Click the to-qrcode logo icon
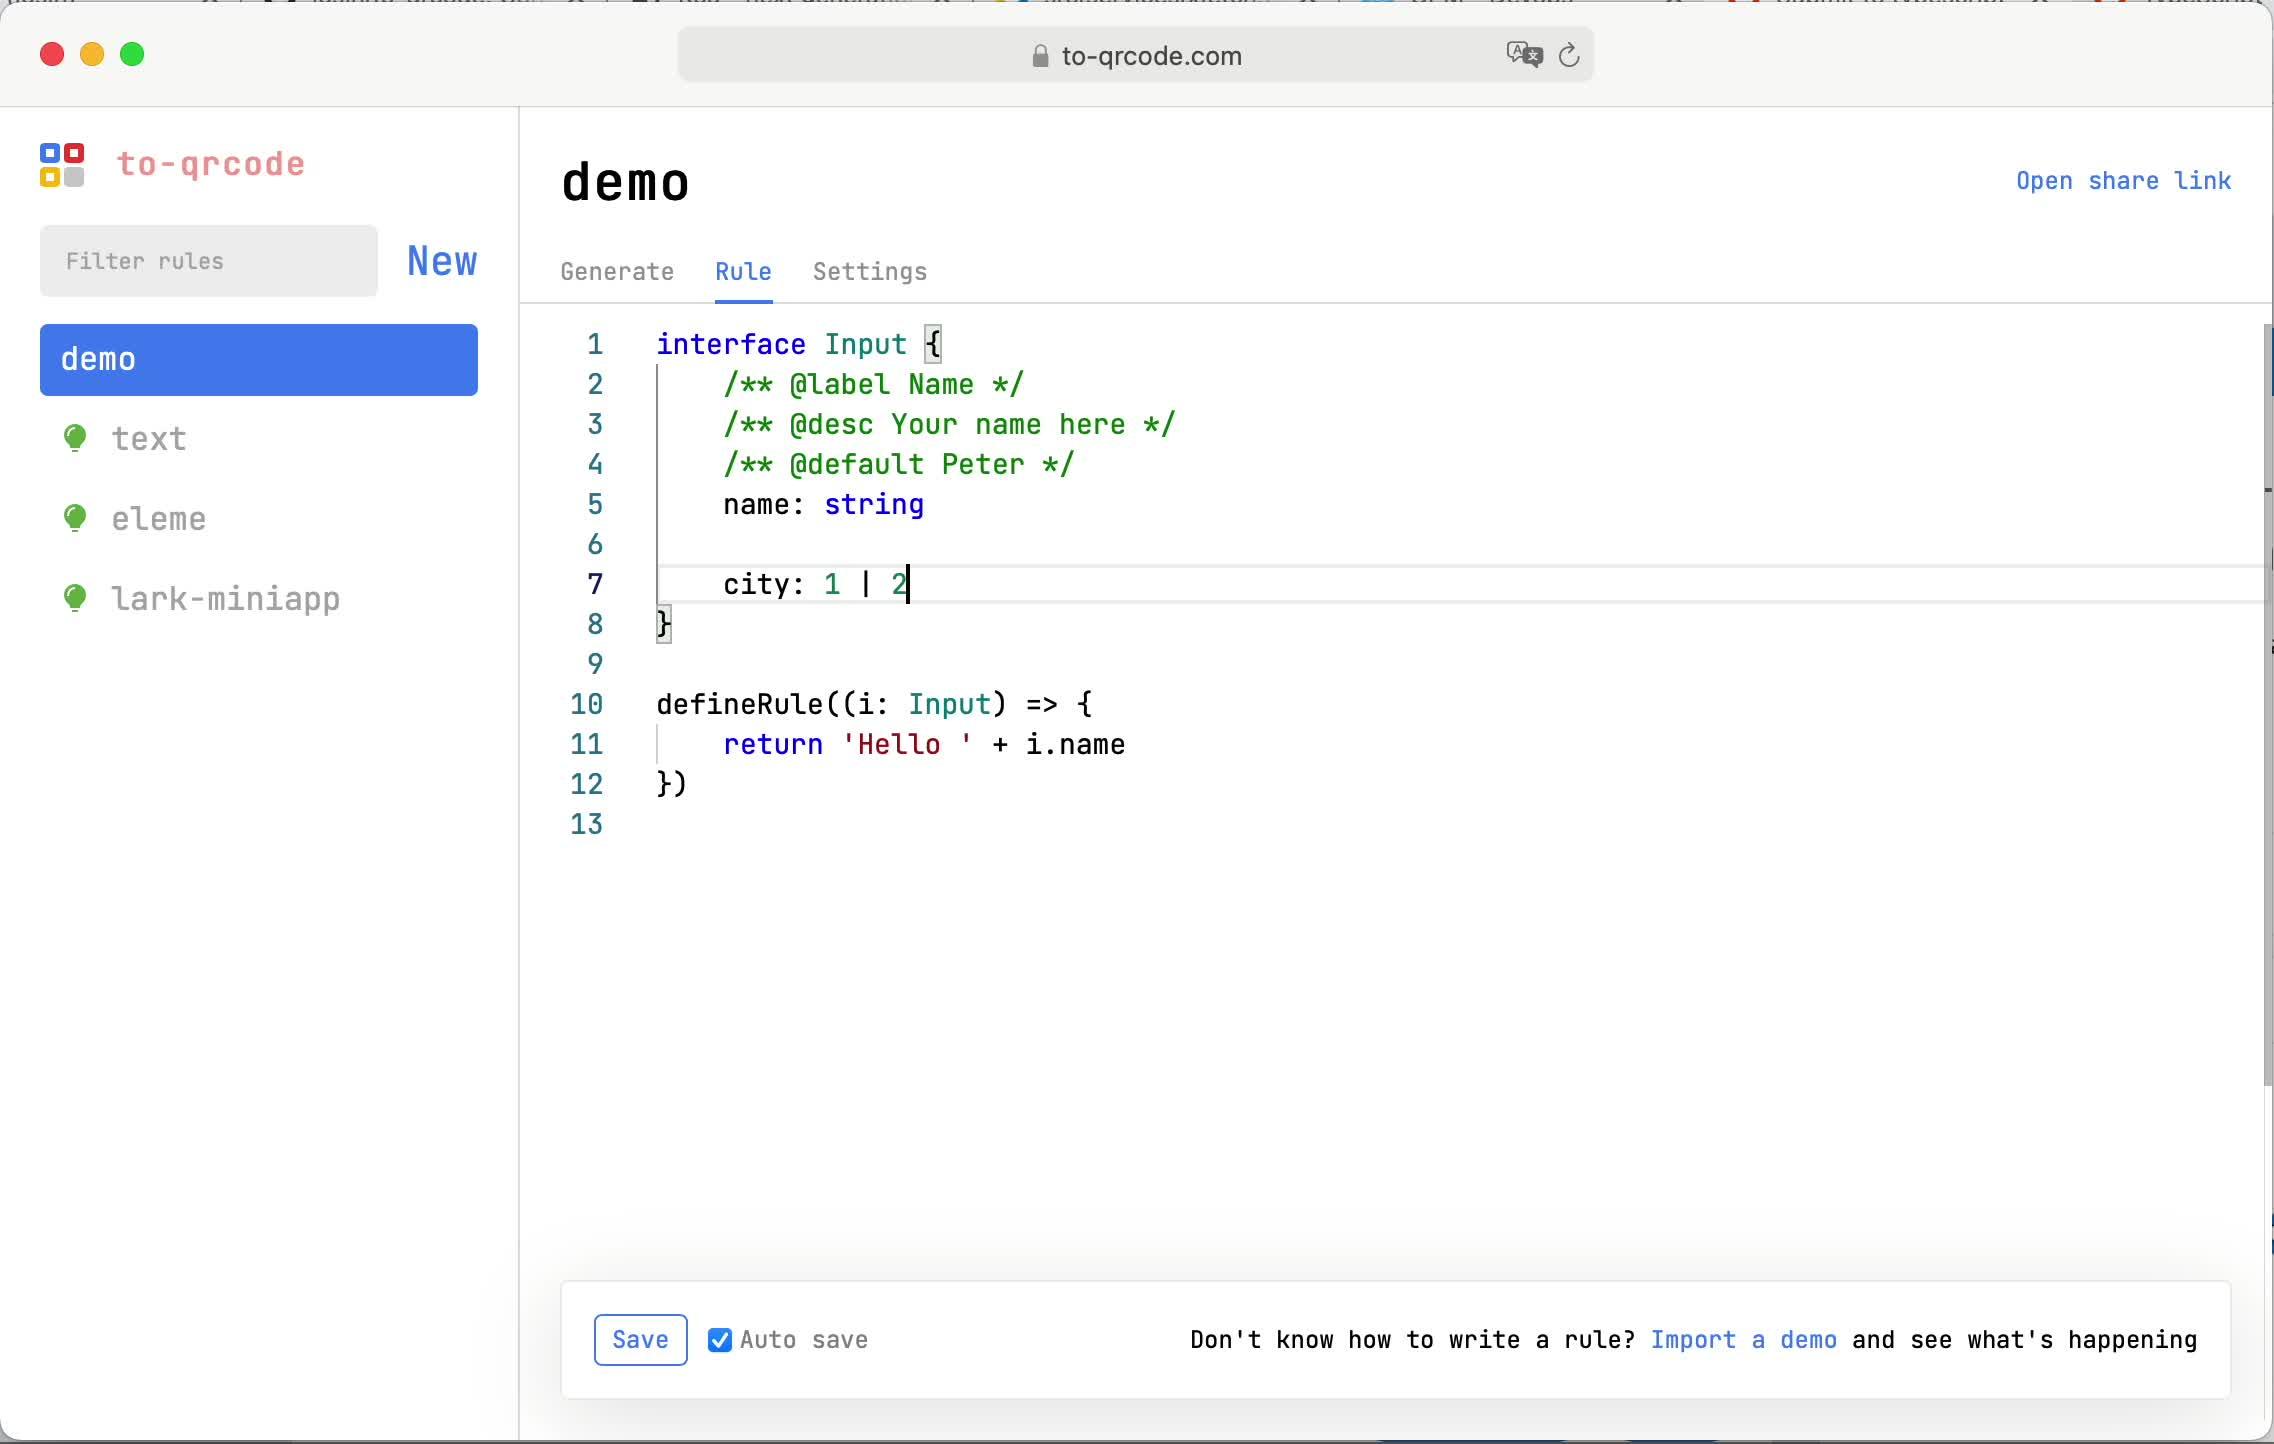2274x1444 pixels. click(x=62, y=164)
